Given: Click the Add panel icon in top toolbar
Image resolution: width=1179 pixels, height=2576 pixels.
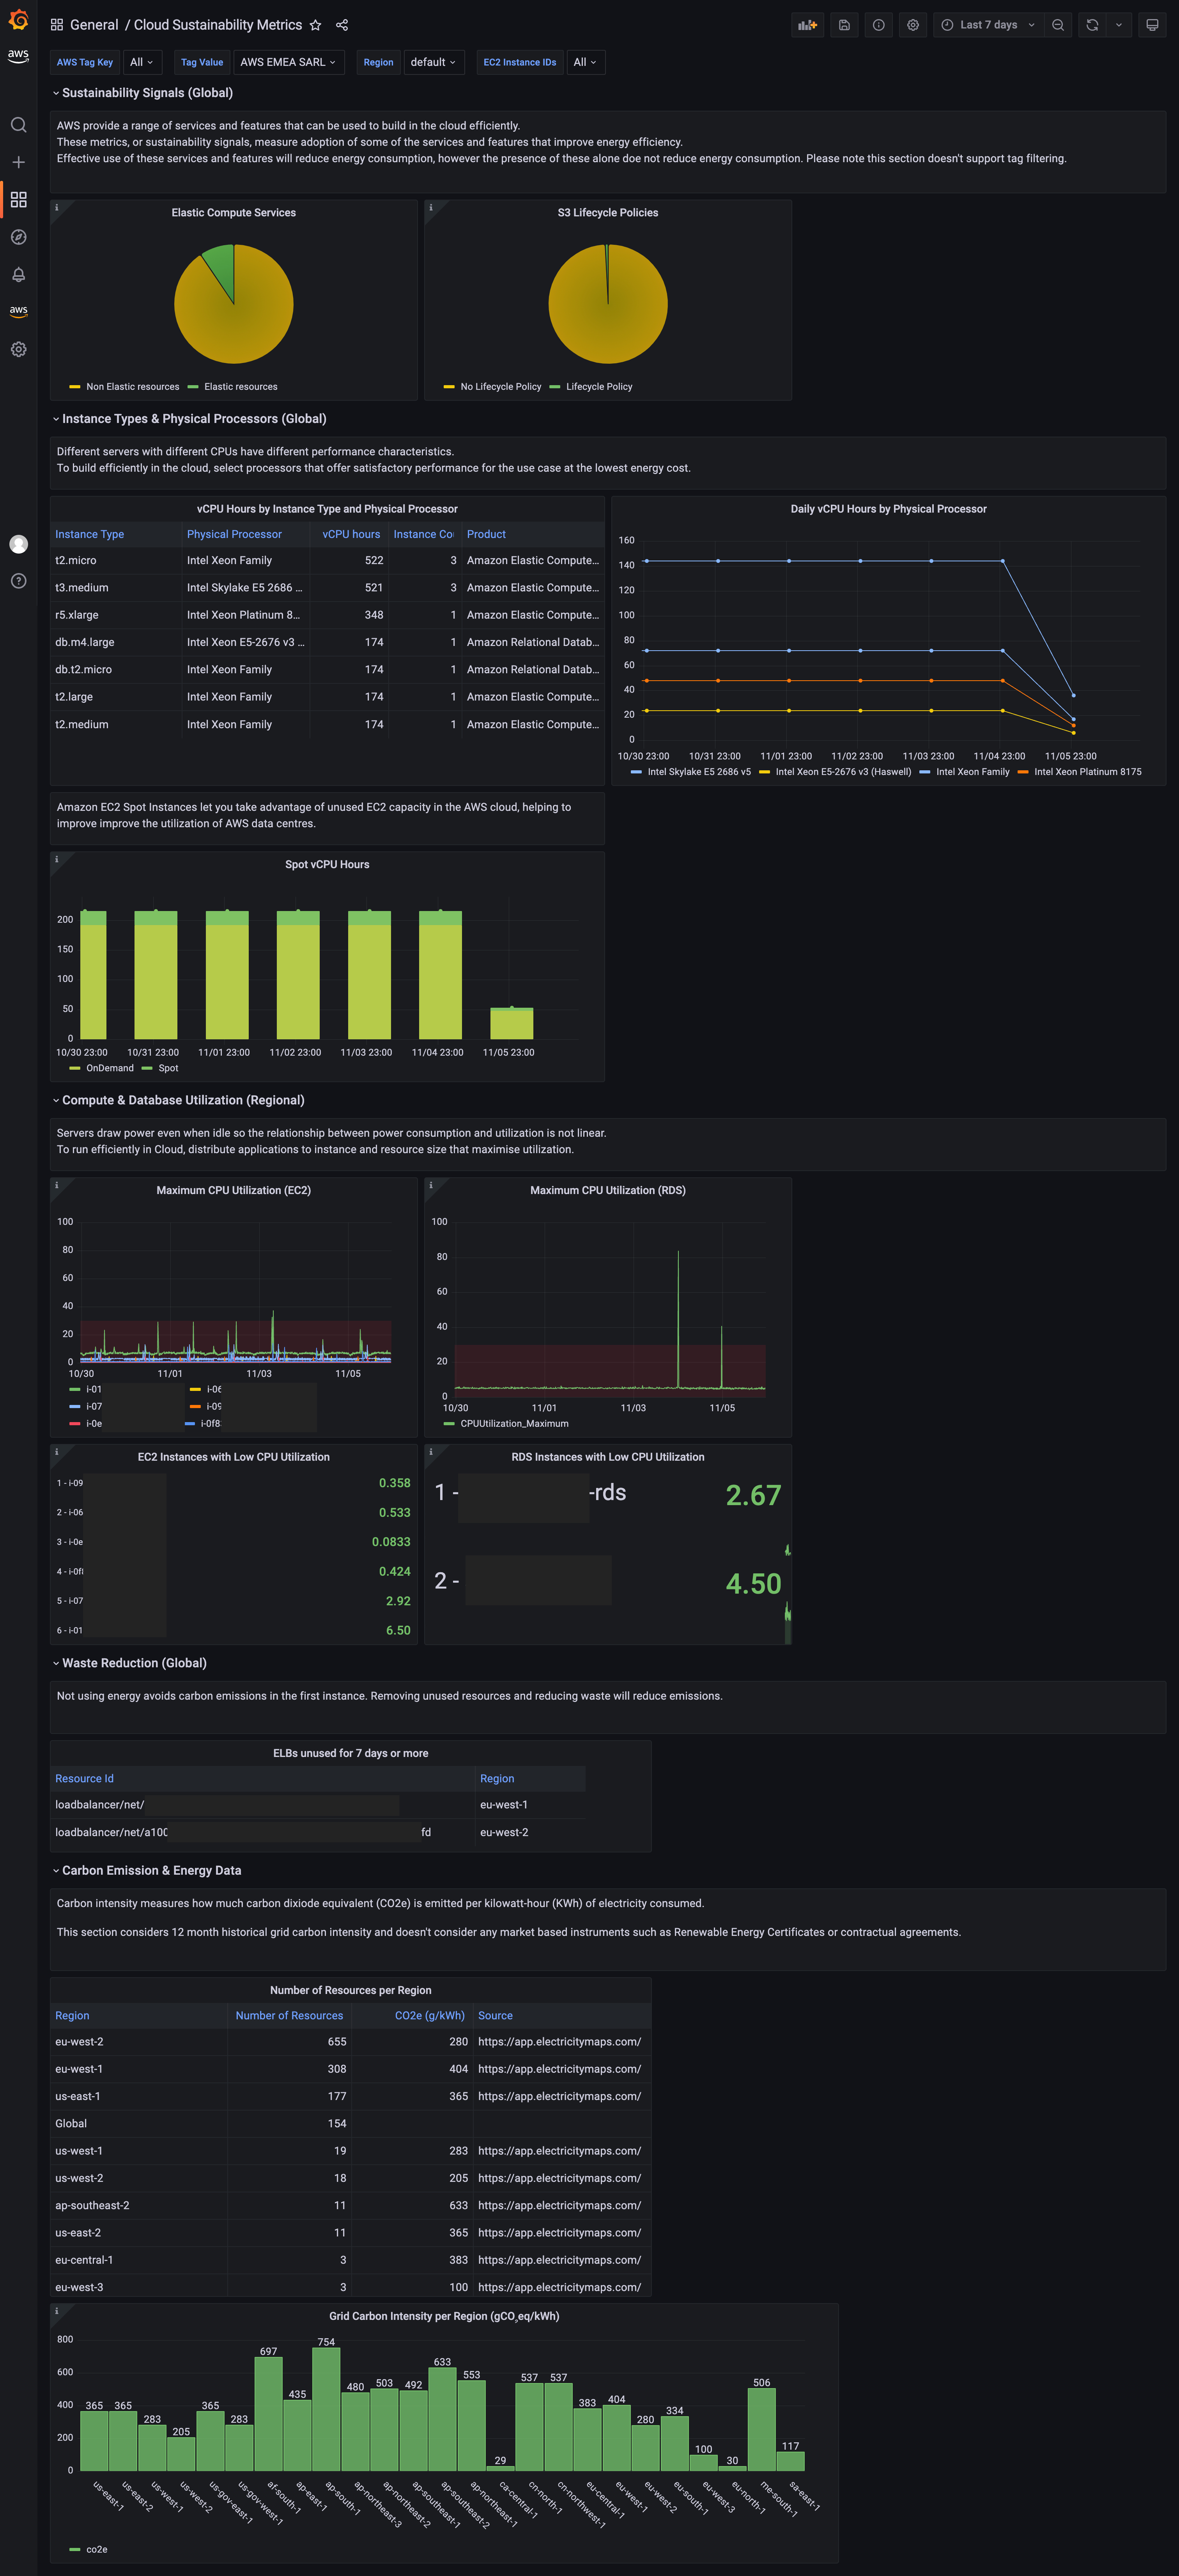Looking at the screenshot, I should click(807, 24).
